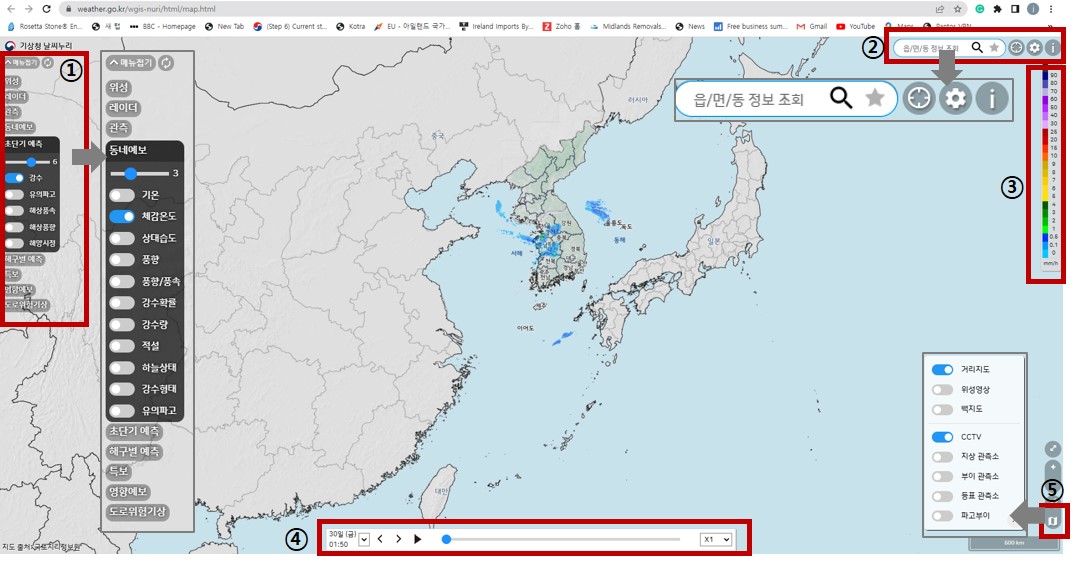Open 레이더 in the enlarged menu panel
The image size is (1080, 567).
click(123, 107)
